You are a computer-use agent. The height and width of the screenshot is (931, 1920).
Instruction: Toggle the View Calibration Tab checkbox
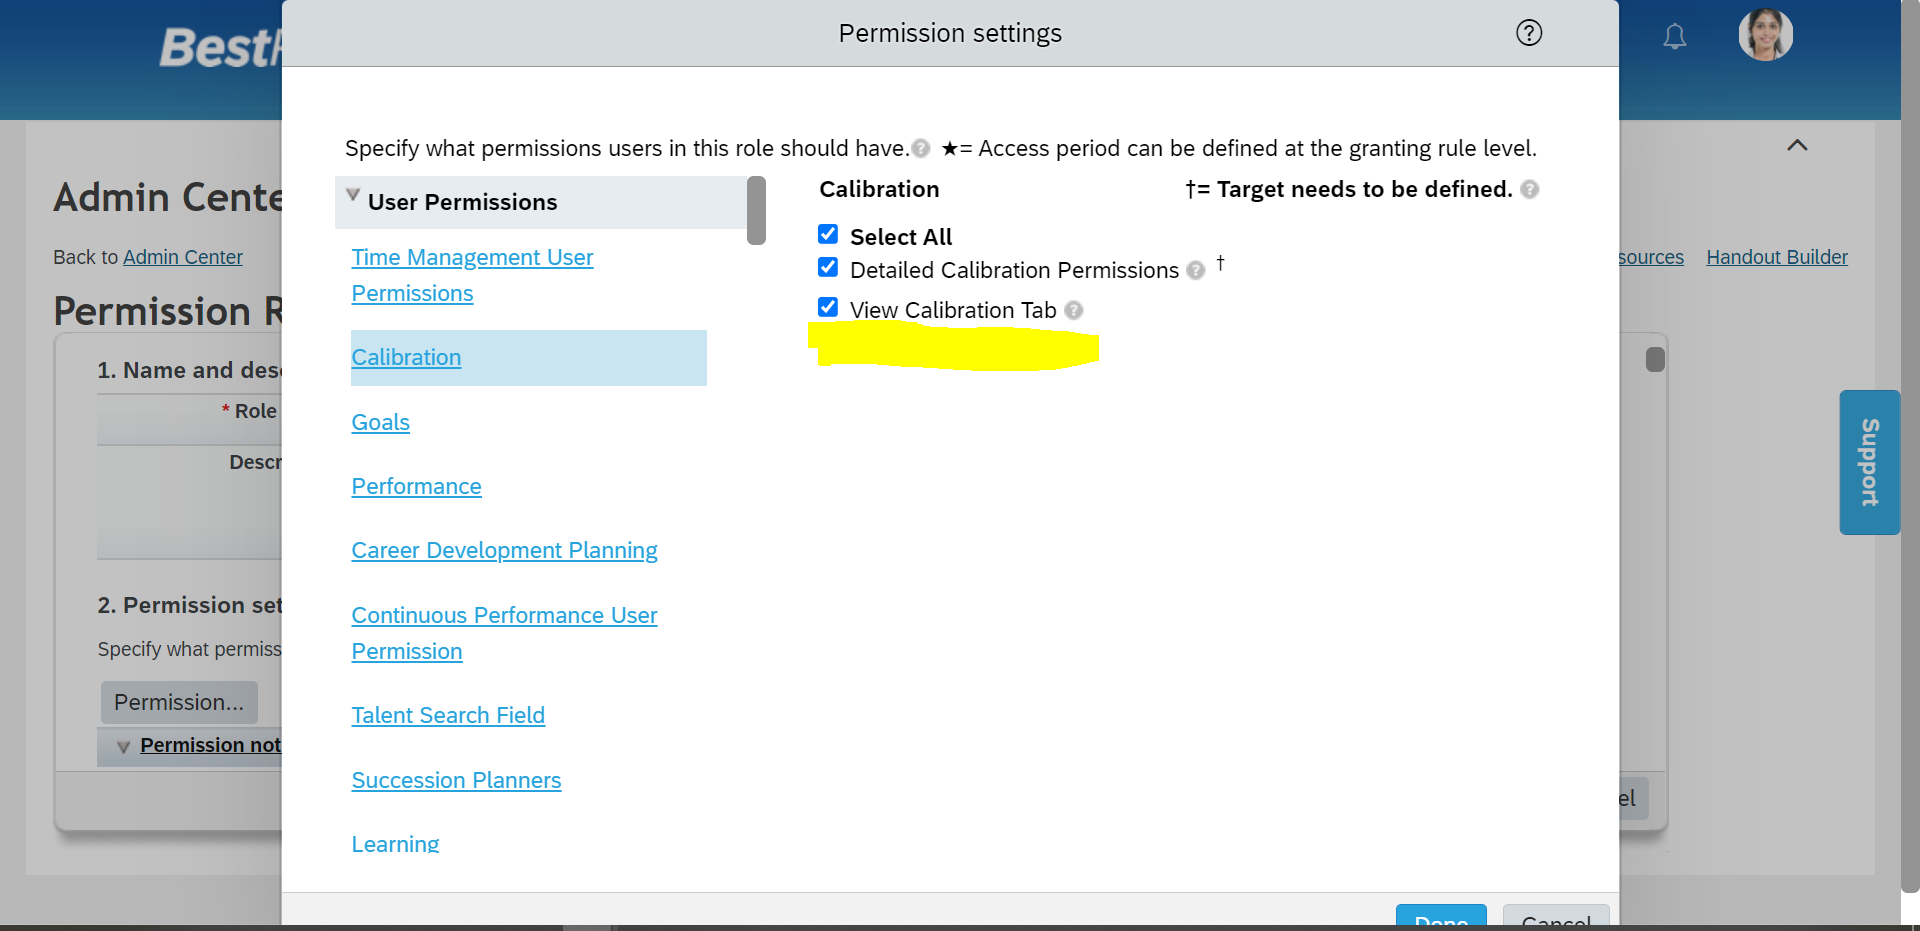pos(828,307)
